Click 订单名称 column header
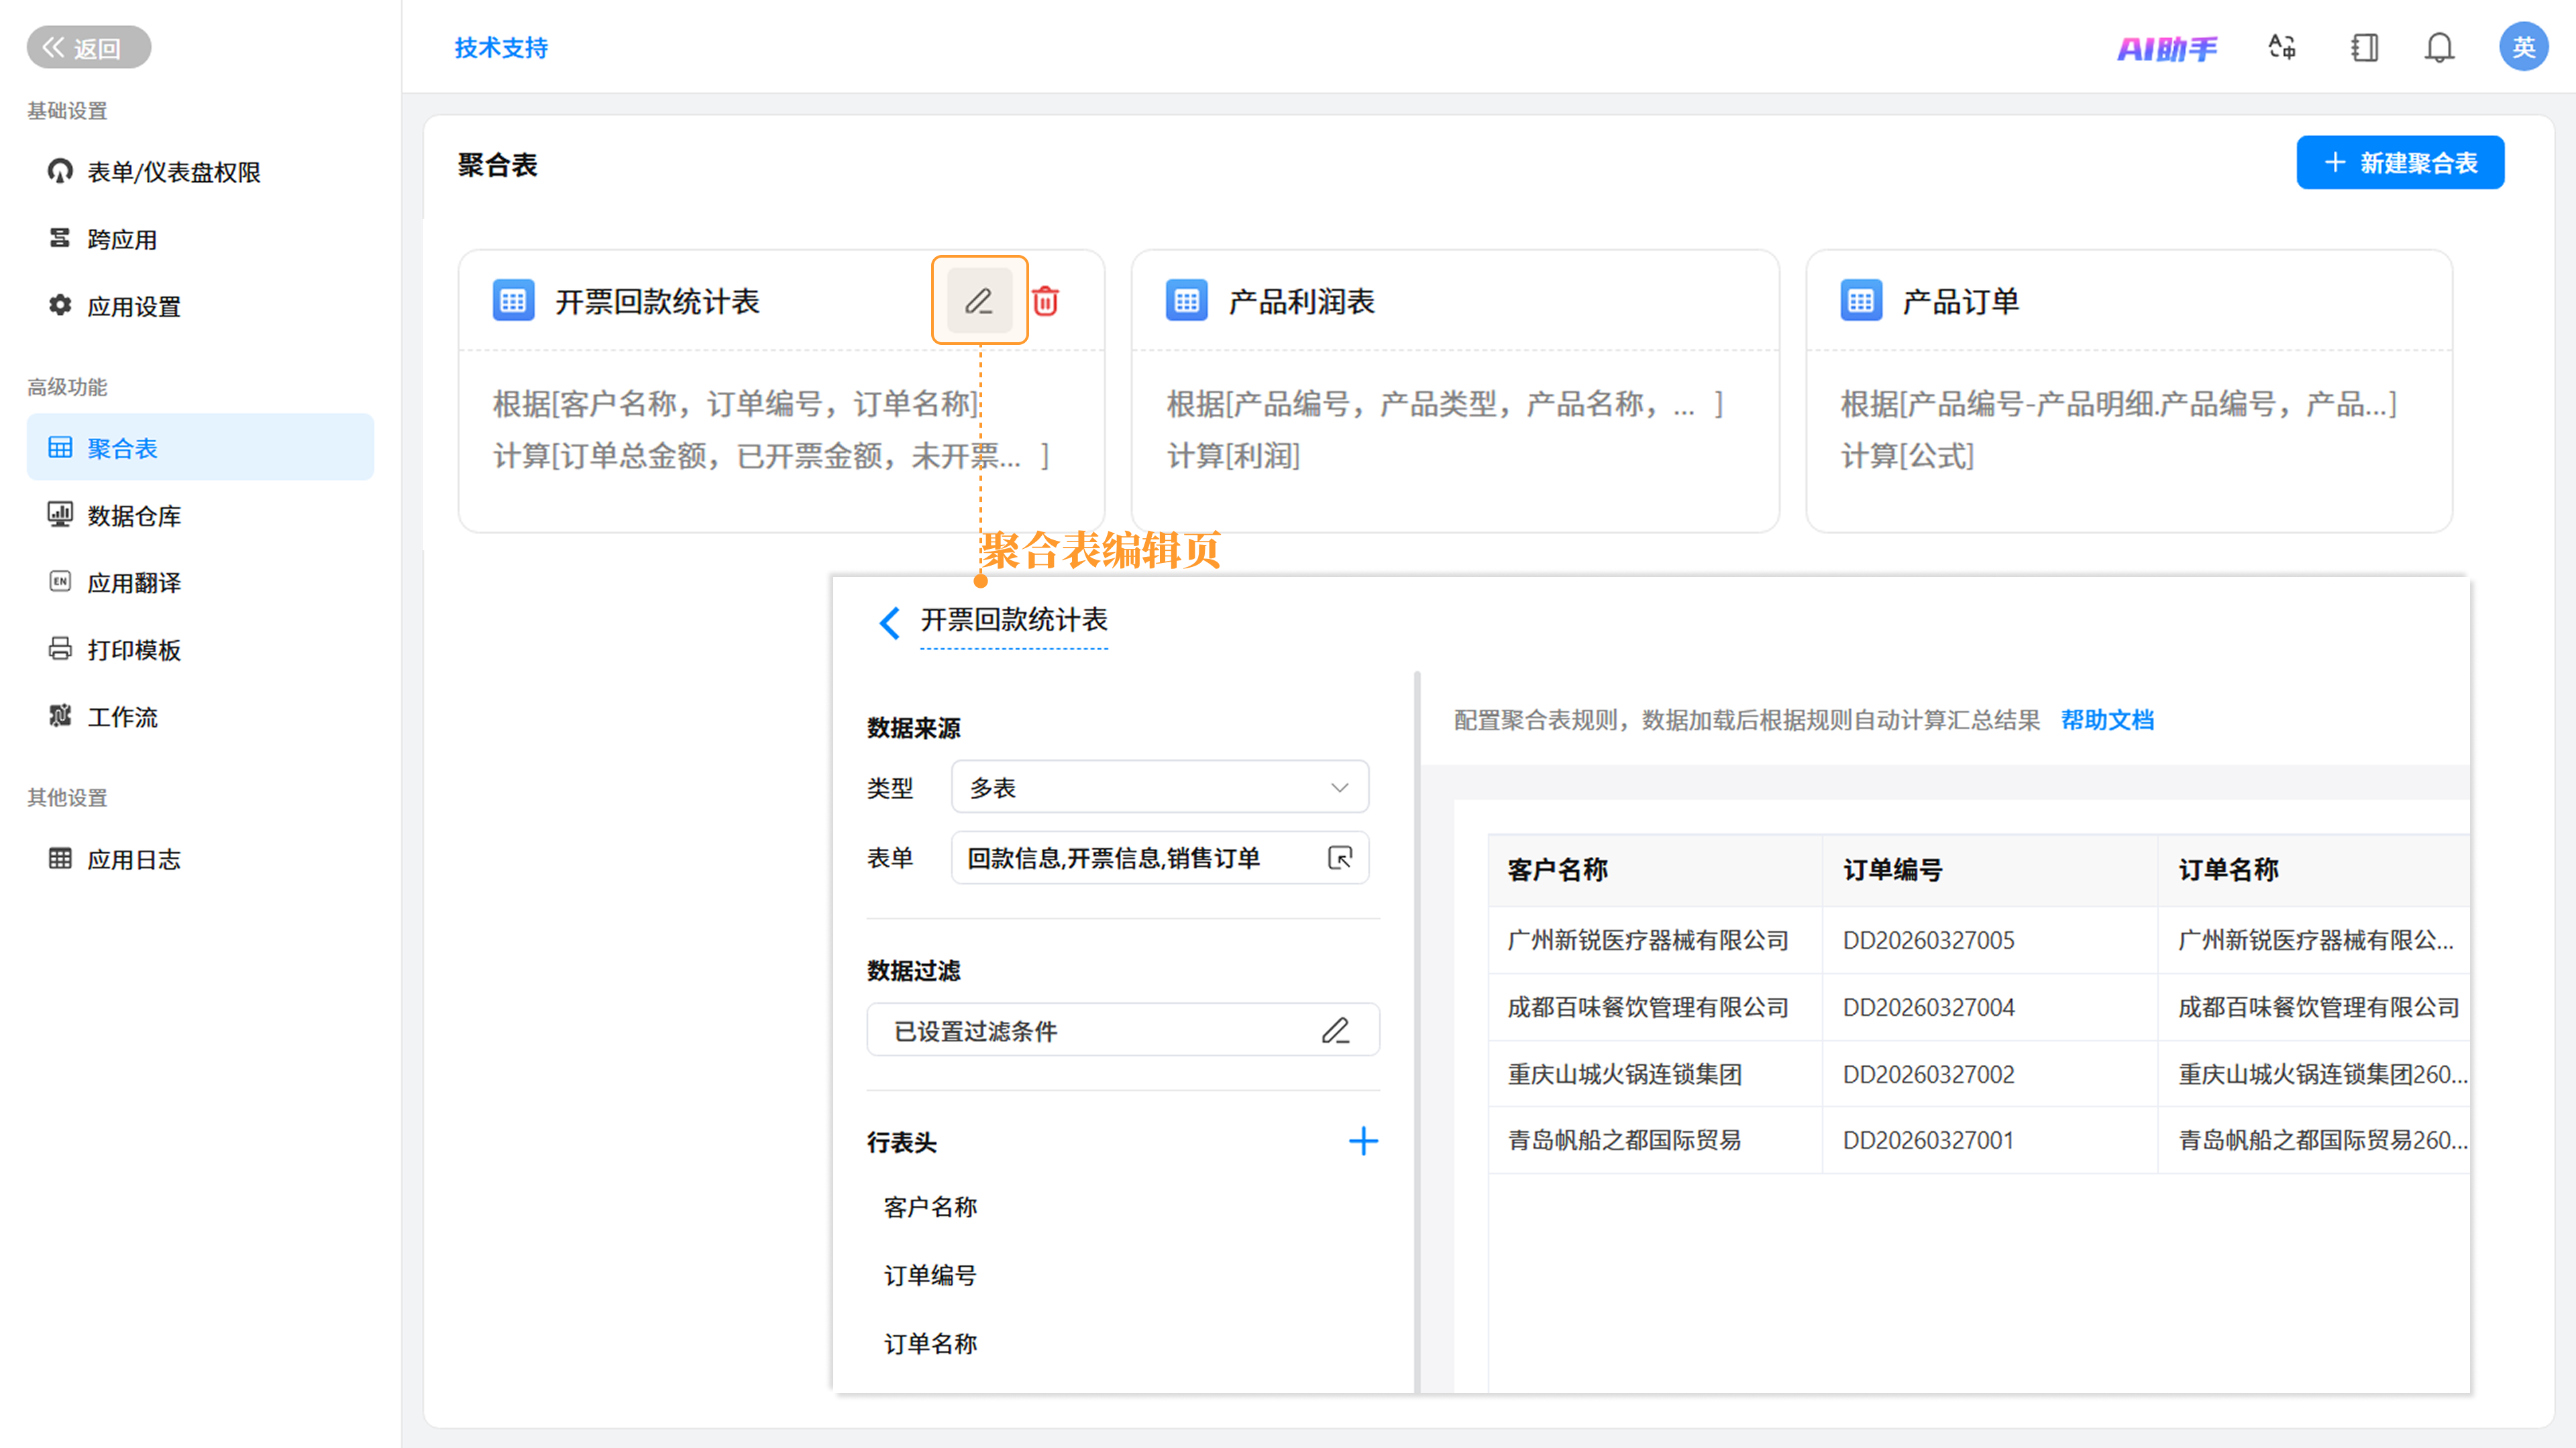This screenshot has height=1448, width=2576. click(2314, 870)
